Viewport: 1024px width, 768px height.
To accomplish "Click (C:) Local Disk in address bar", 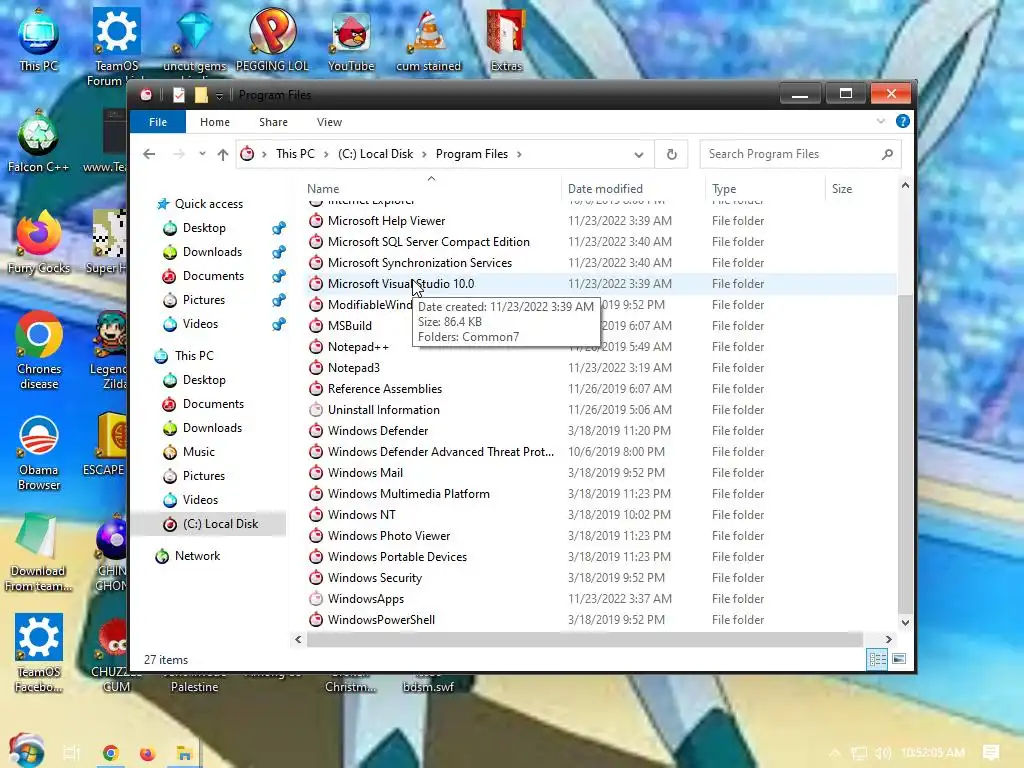I will point(375,154).
